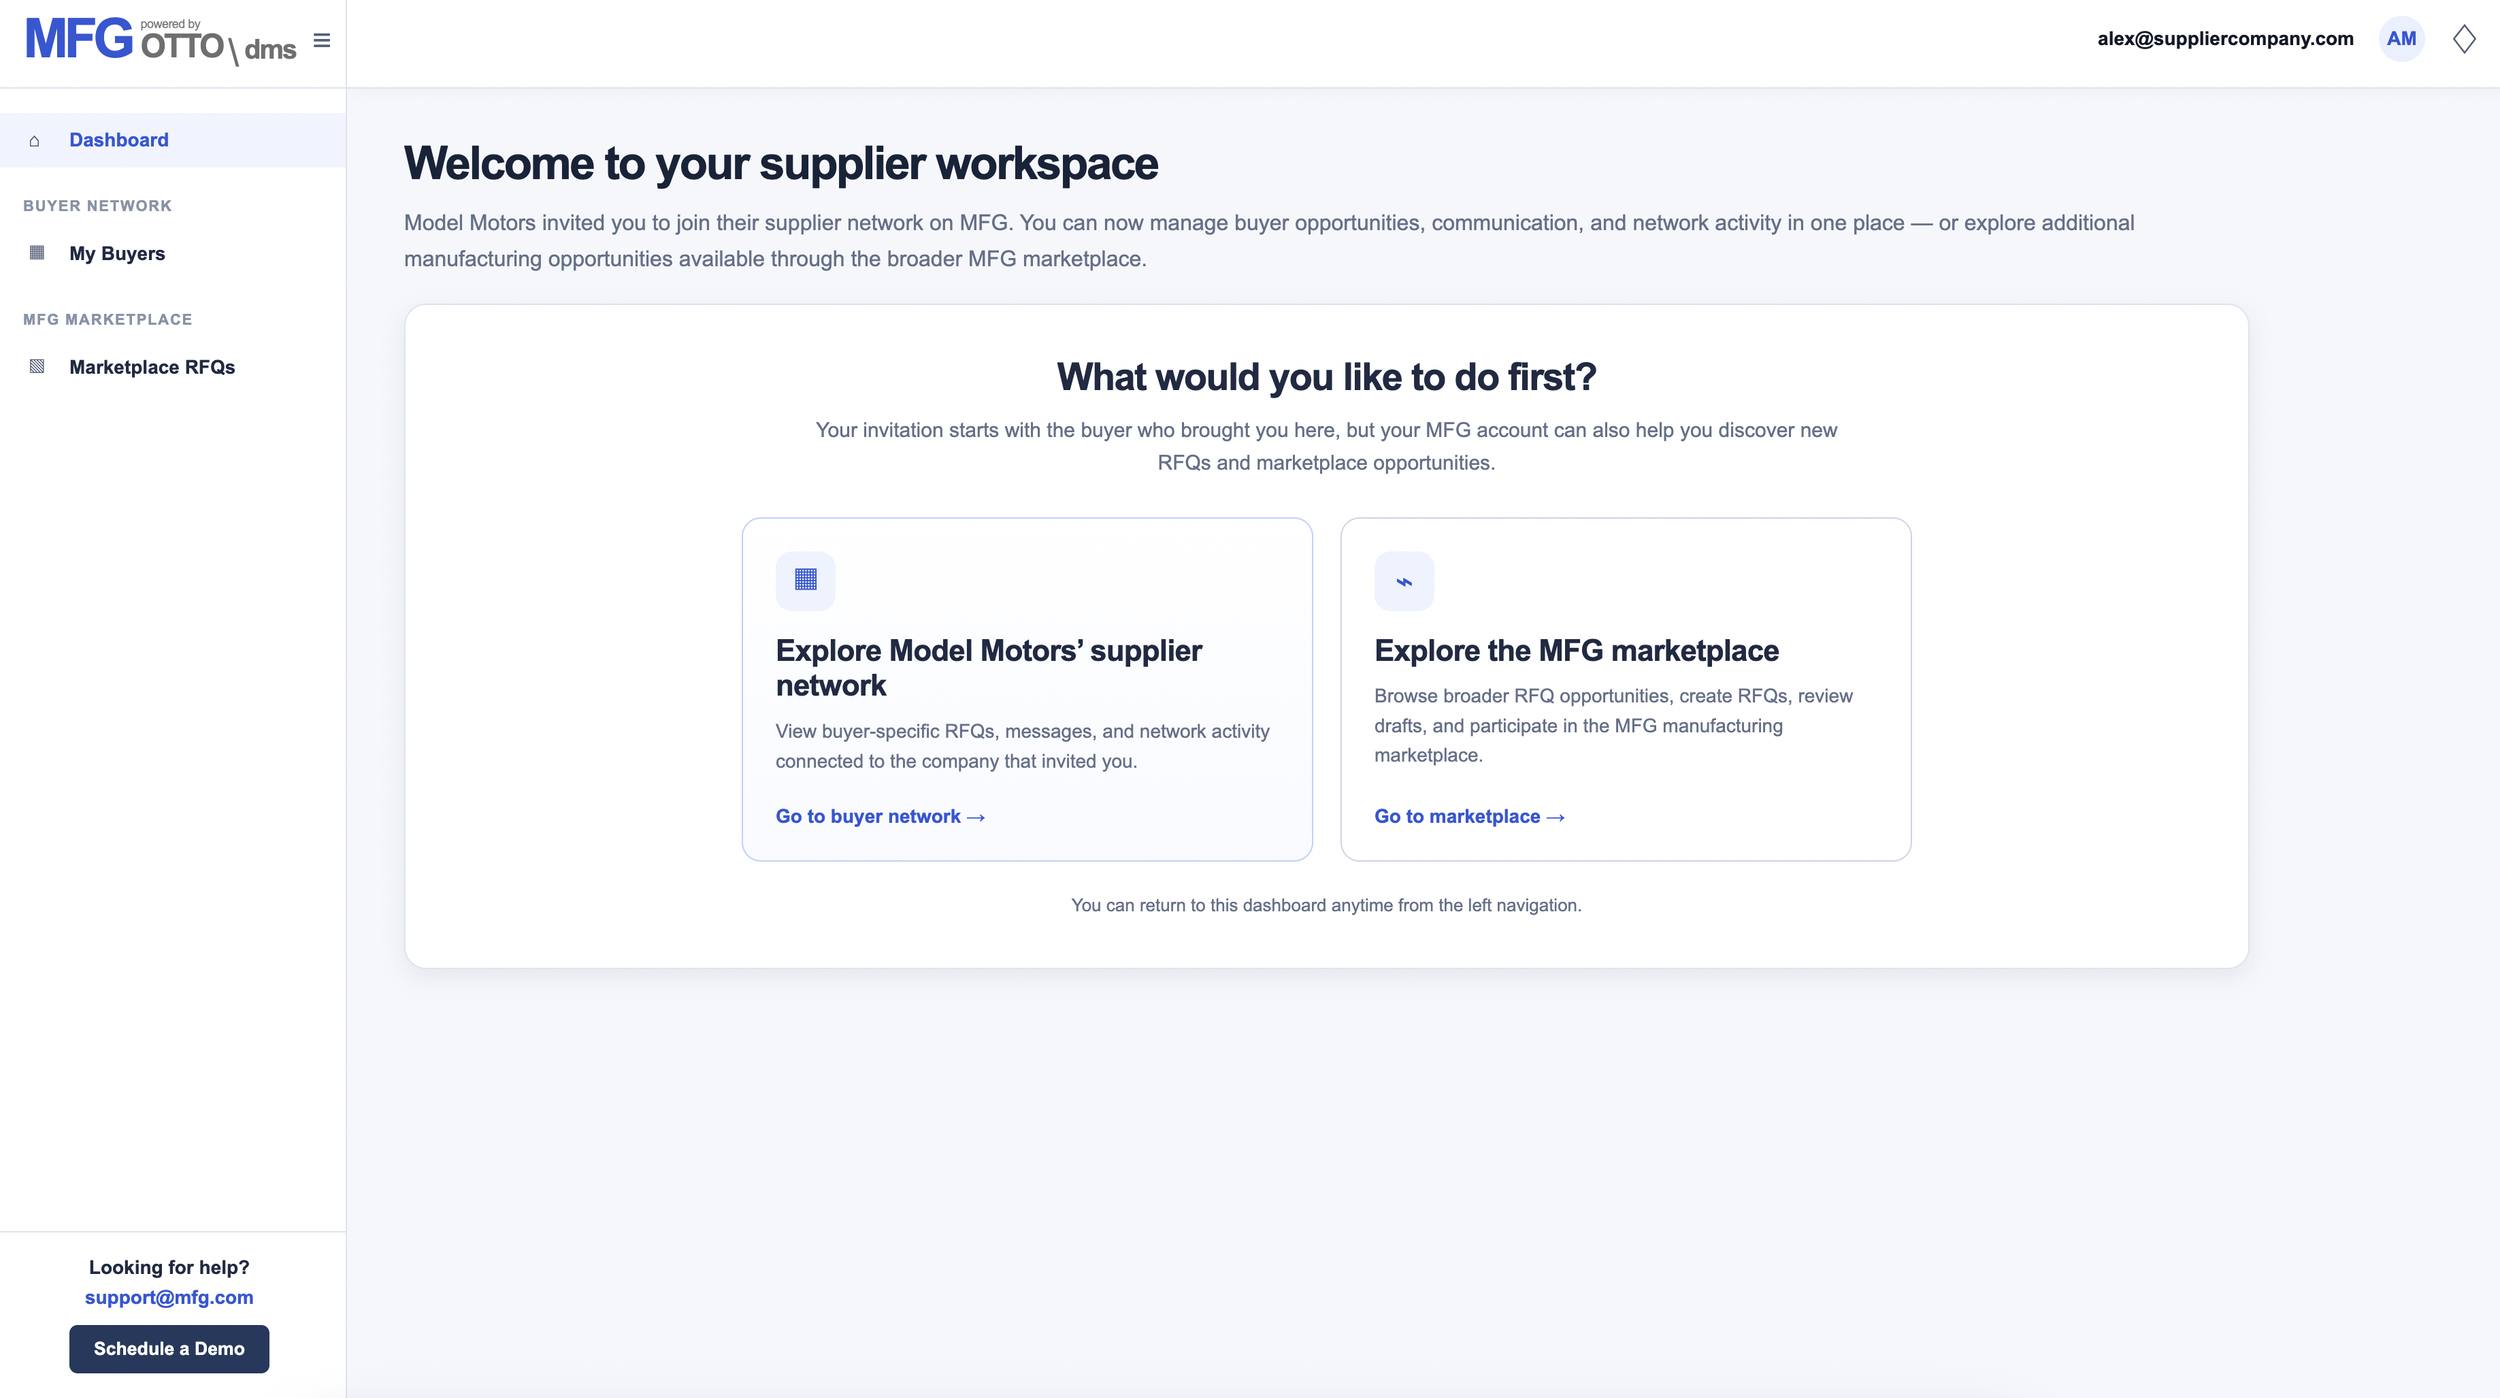Image resolution: width=2500 pixels, height=1398 pixels.
Task: Click the 'Looking for help?' text
Action: (169, 1267)
